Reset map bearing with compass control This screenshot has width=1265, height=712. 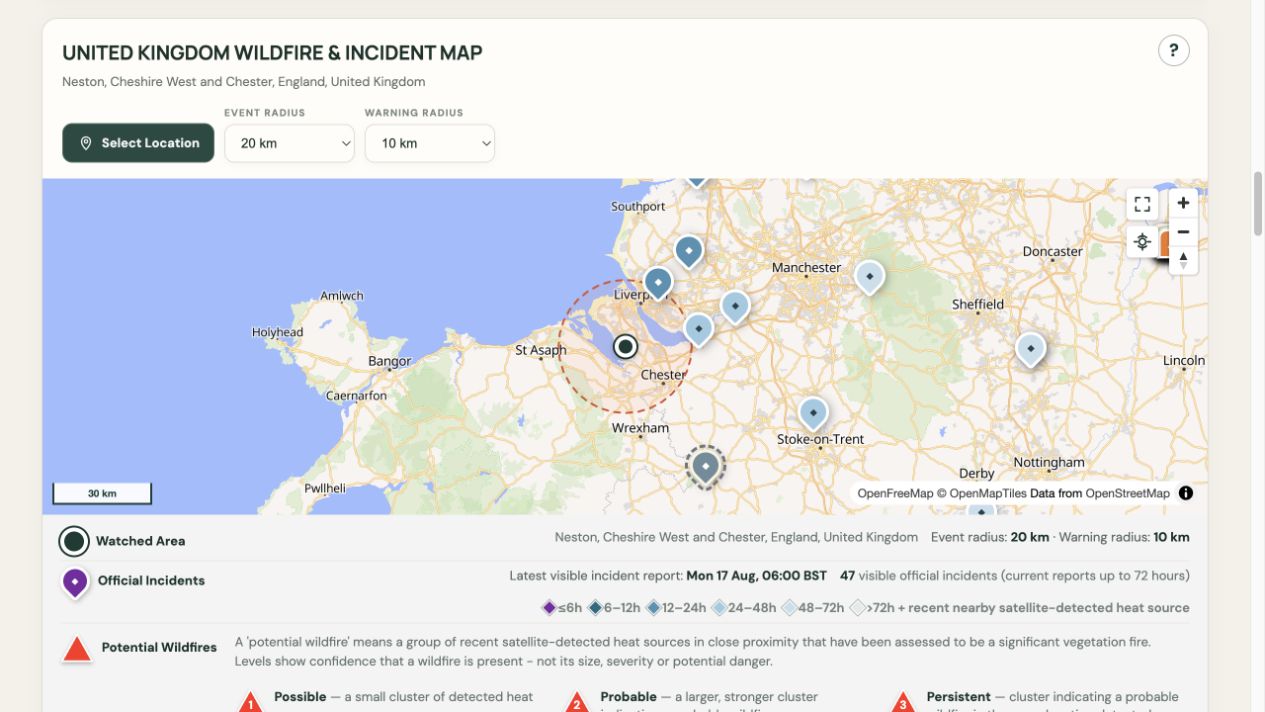[1183, 260]
